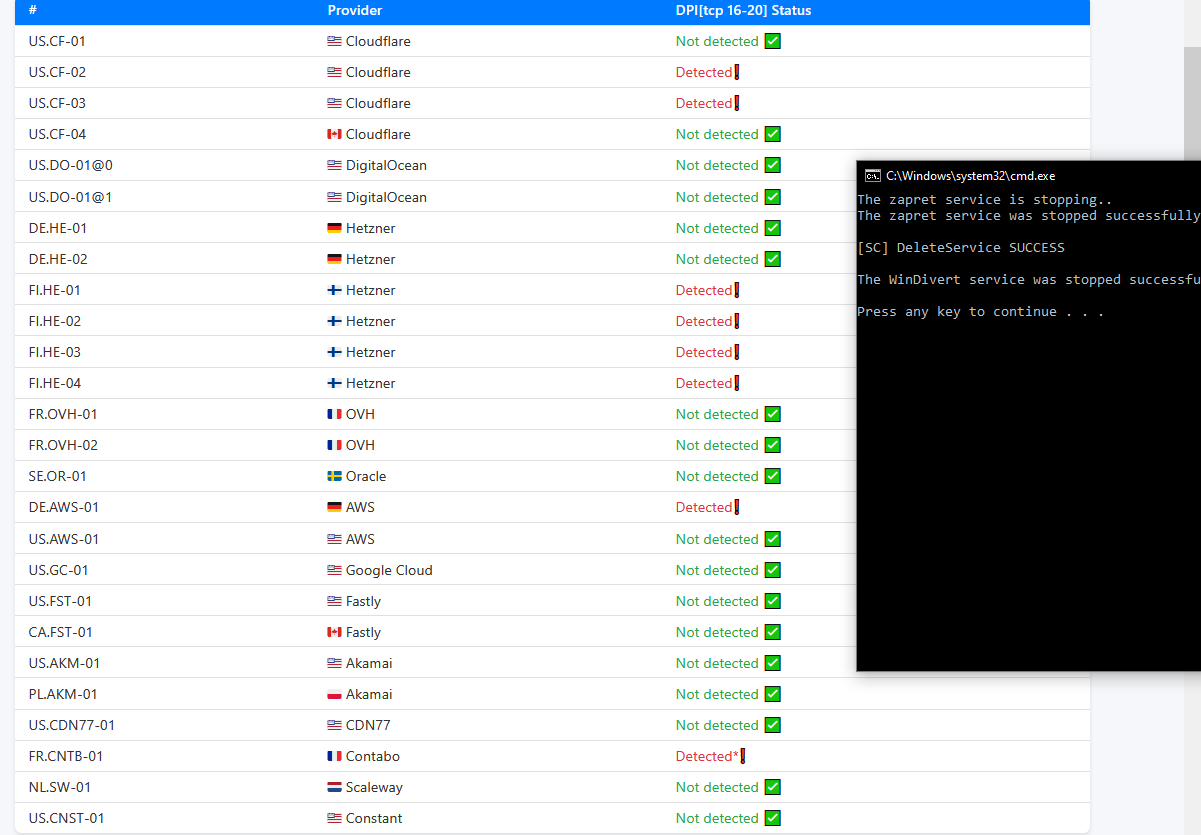Select the SE.OR-01 identifier cell
Viewport: 1201px width, 835px height.
click(x=58, y=476)
